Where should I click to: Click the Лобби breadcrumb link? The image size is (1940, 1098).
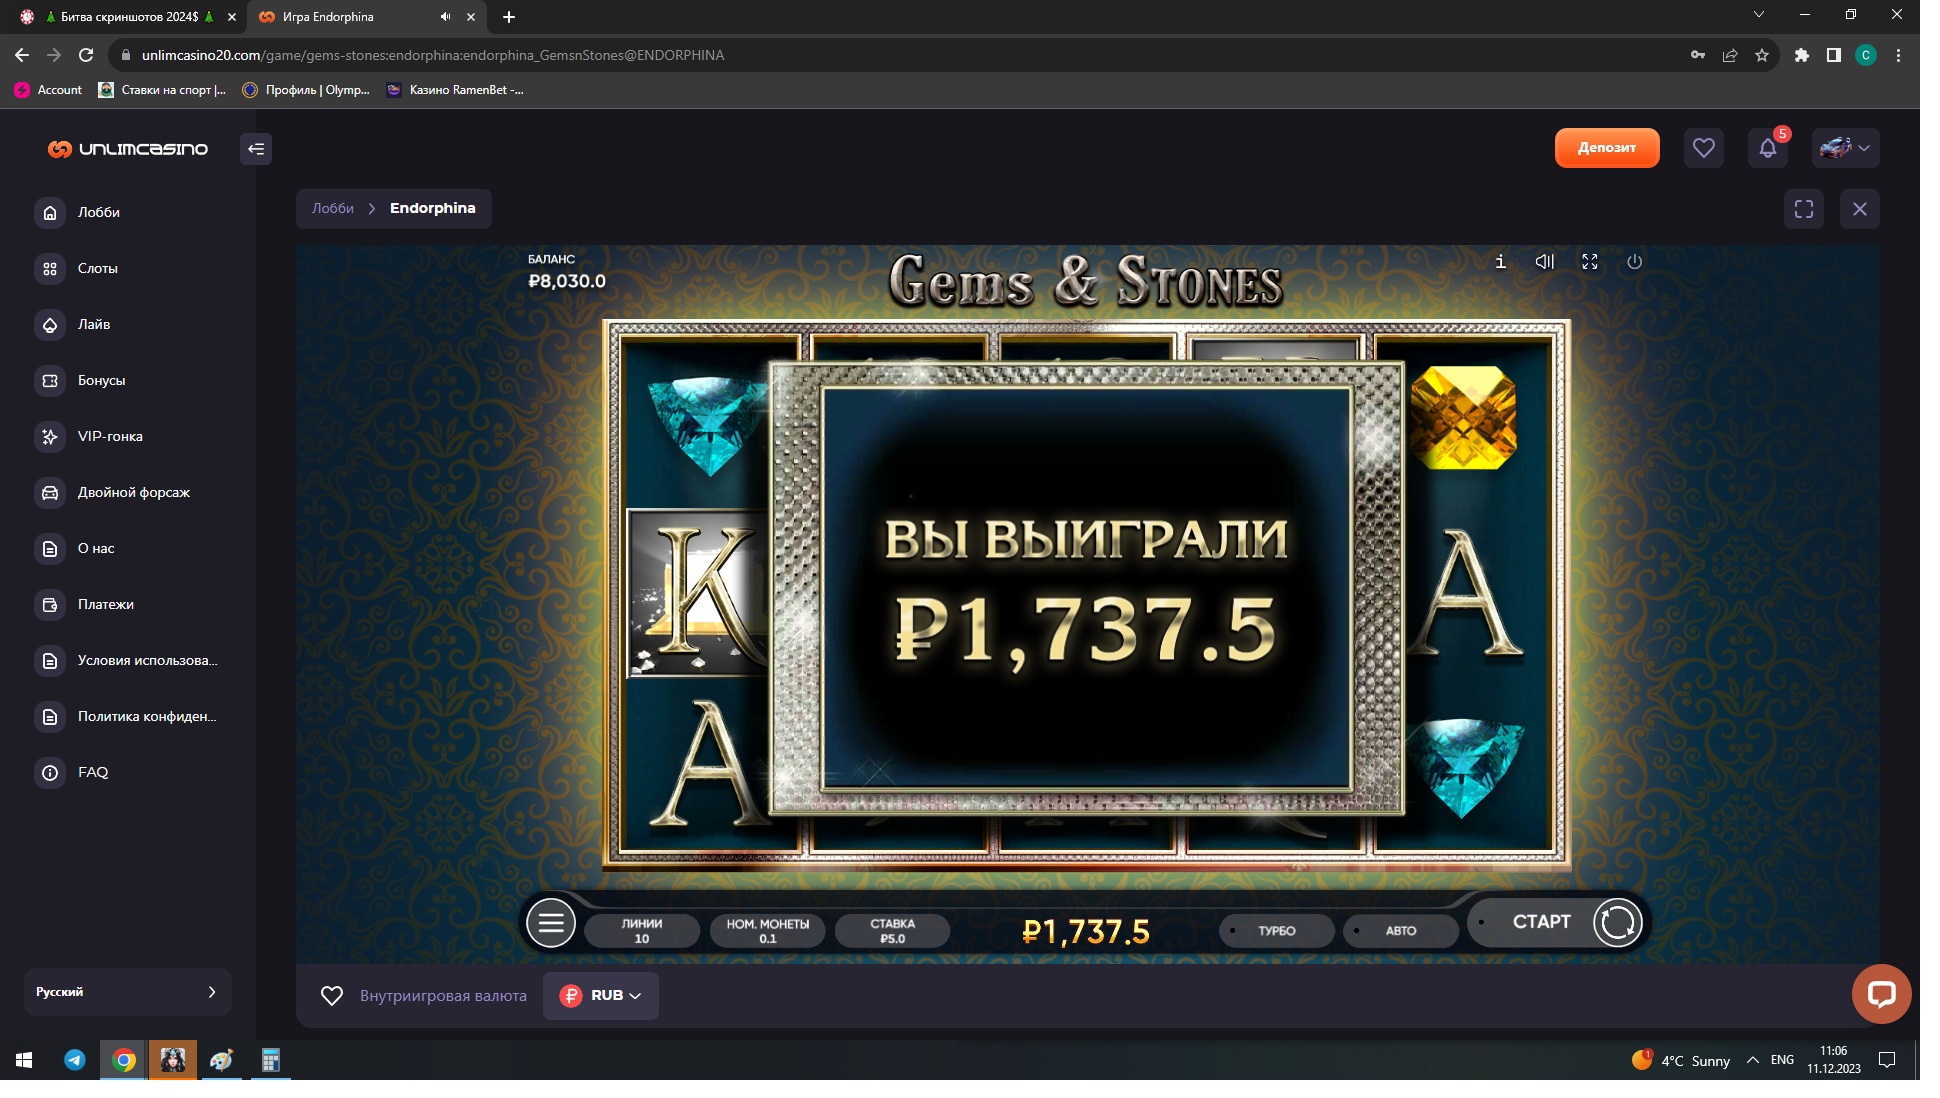332,209
